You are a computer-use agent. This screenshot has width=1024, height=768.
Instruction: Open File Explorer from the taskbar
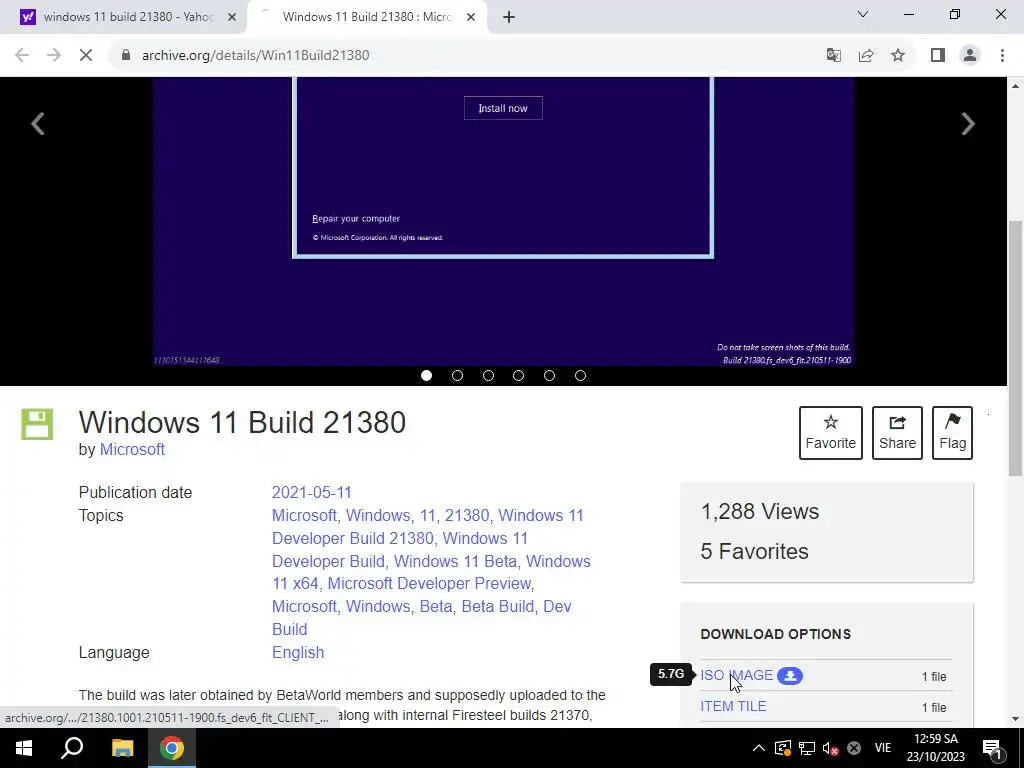pos(122,748)
